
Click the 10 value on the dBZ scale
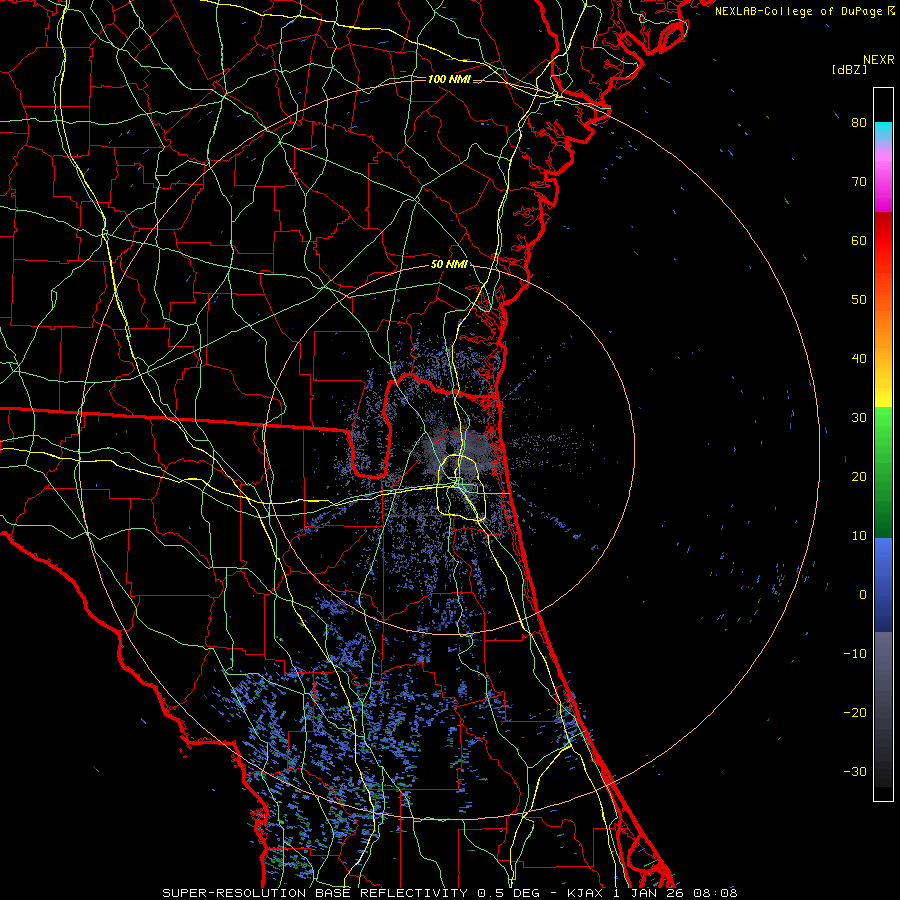coord(859,536)
